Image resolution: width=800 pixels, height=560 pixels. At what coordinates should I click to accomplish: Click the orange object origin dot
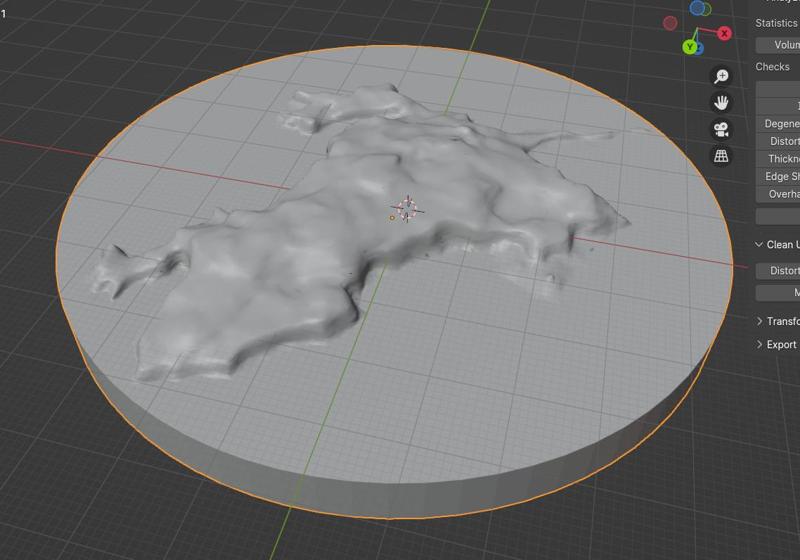[392, 218]
